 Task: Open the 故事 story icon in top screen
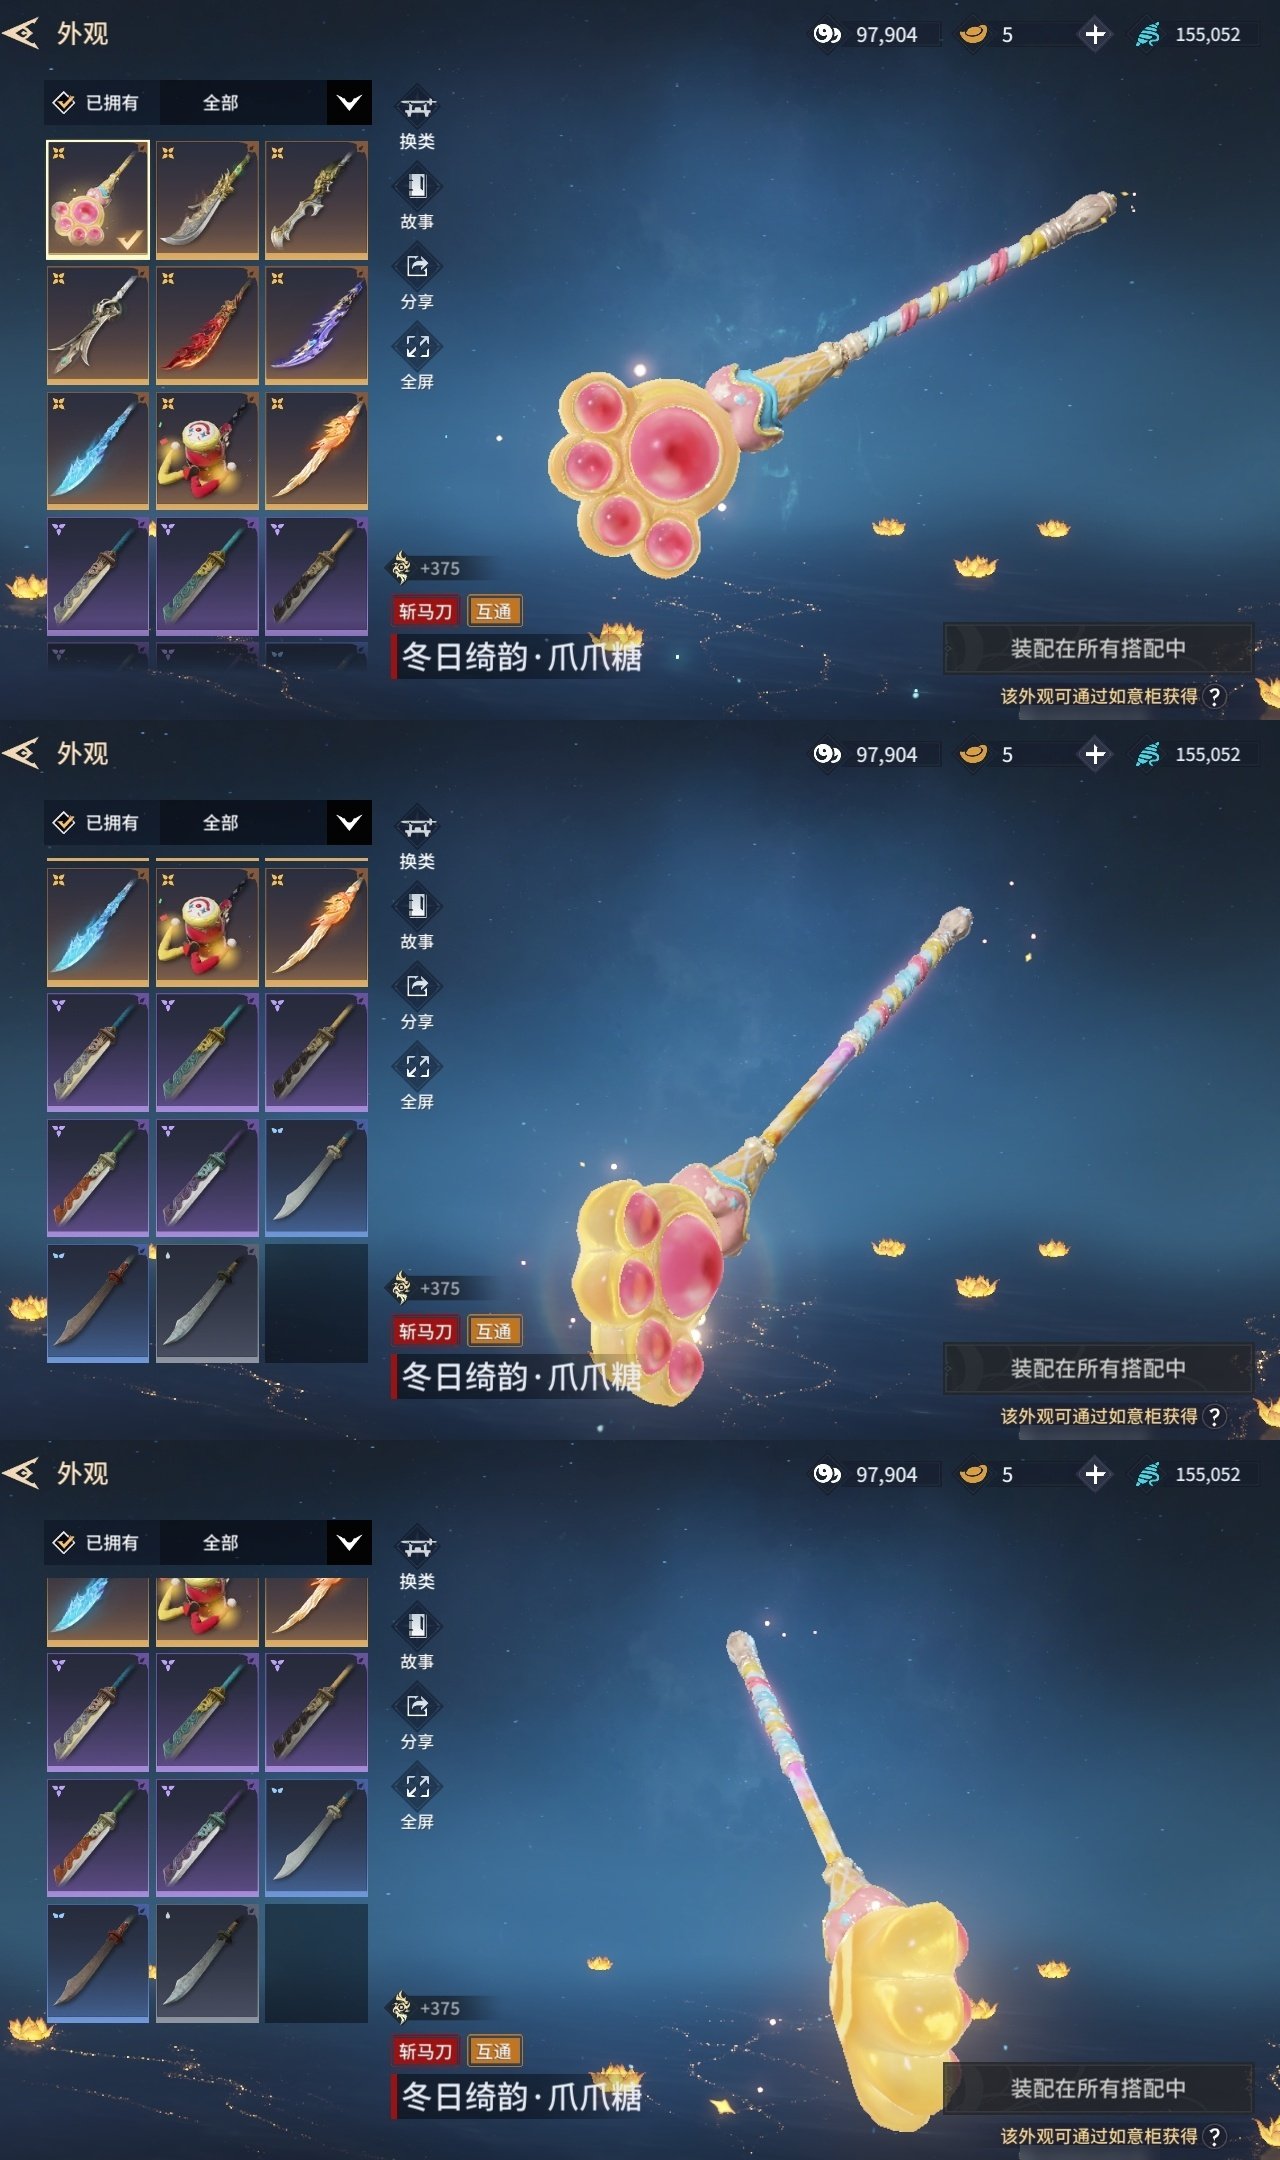[417, 187]
